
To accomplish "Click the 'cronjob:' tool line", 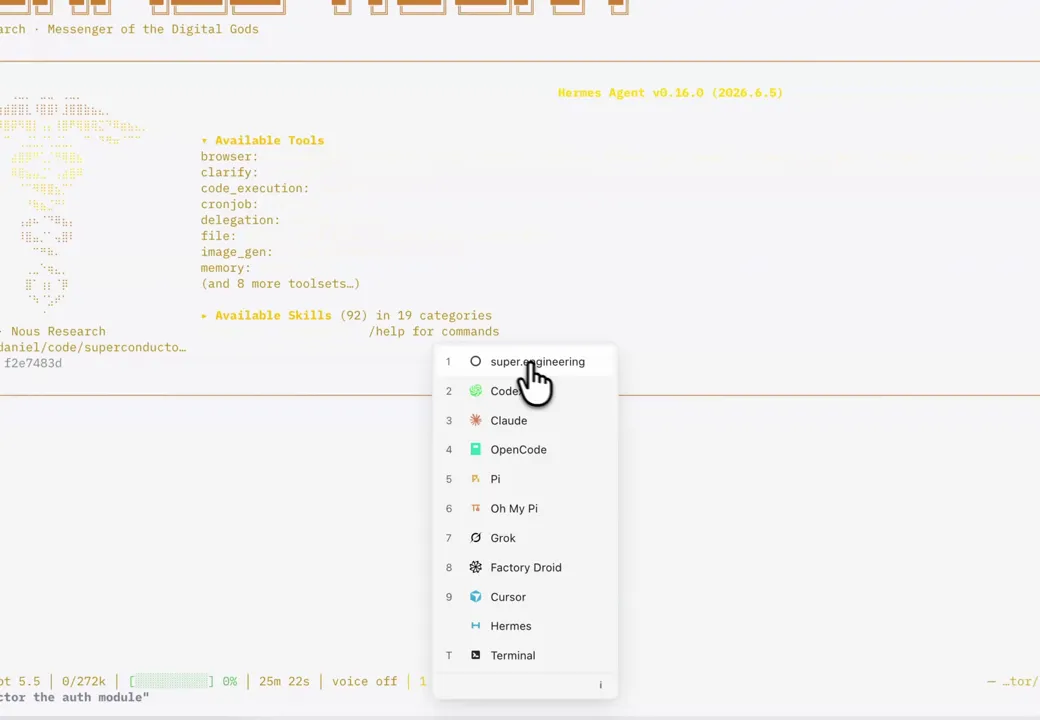I will (x=229, y=204).
